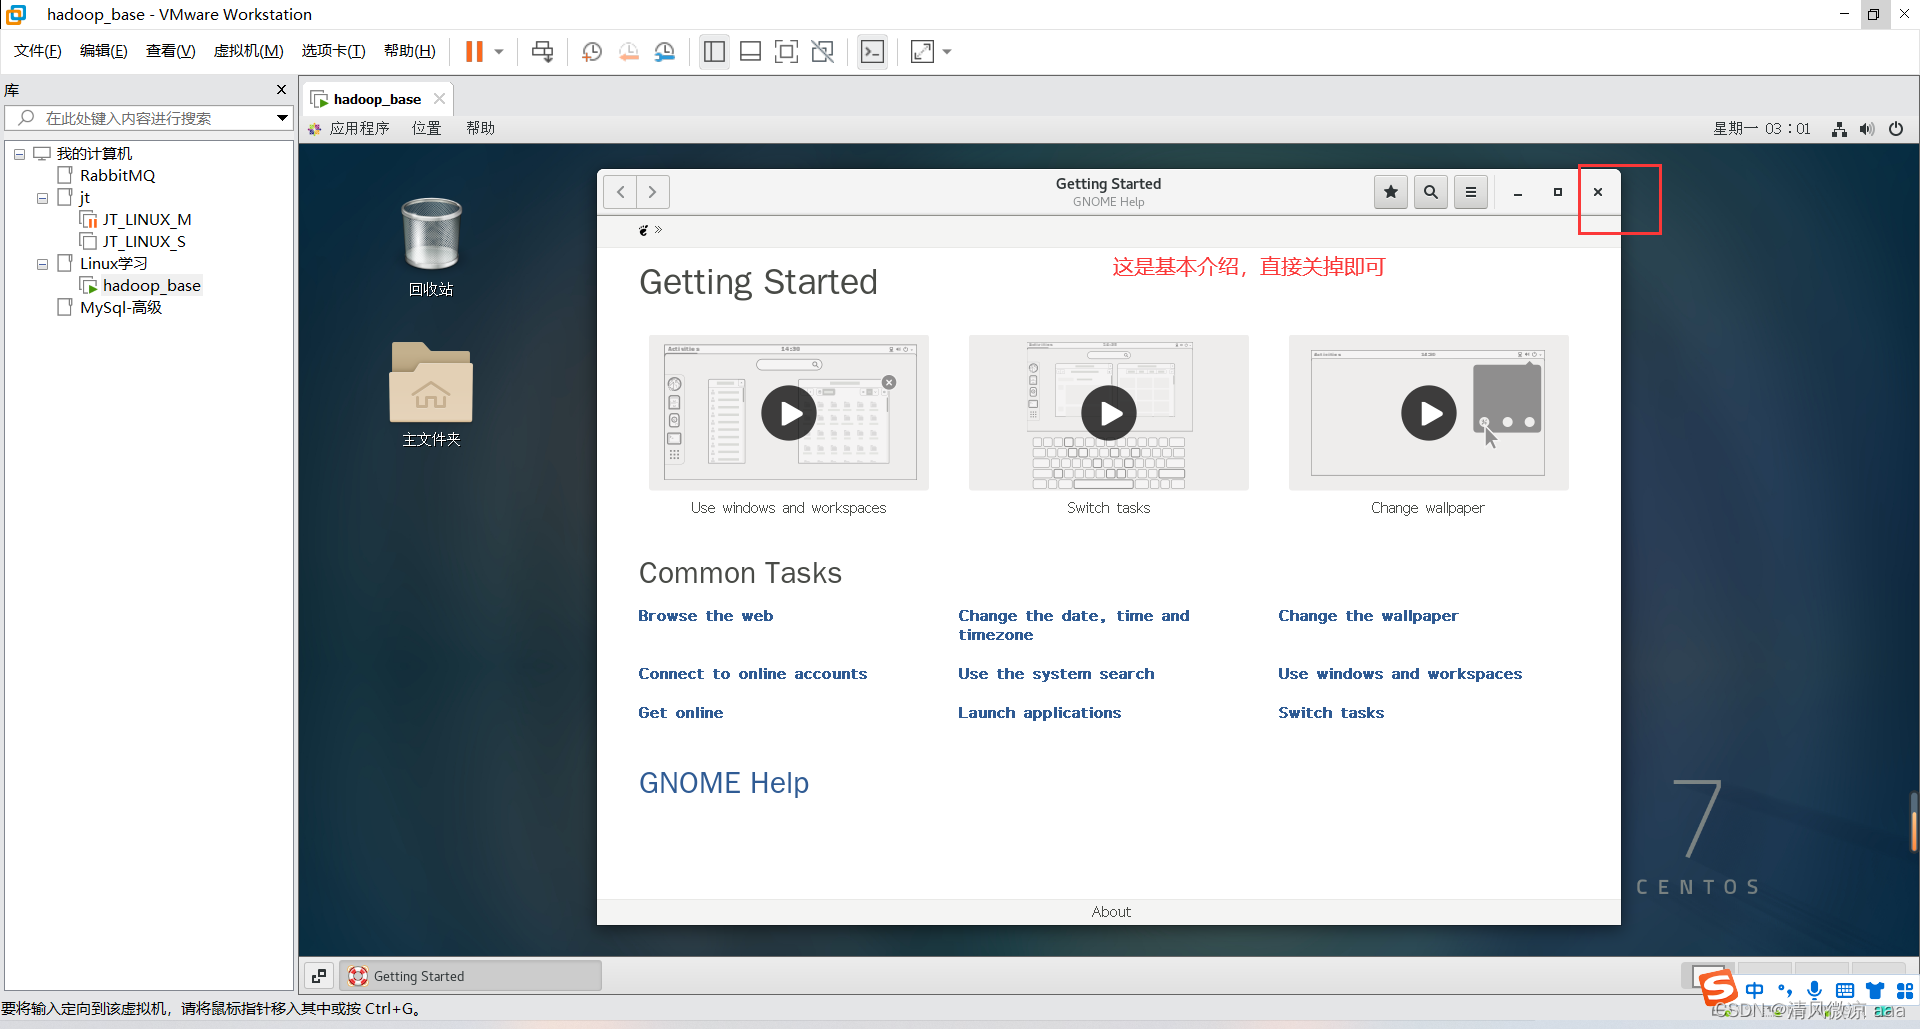
Task: Open the 帮助 menu in GNOME top bar
Action: pos(481,128)
